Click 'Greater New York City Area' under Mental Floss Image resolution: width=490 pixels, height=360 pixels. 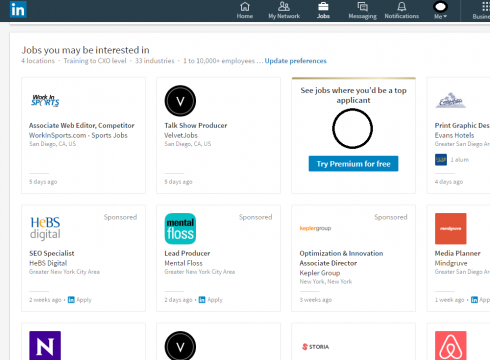[199, 272]
